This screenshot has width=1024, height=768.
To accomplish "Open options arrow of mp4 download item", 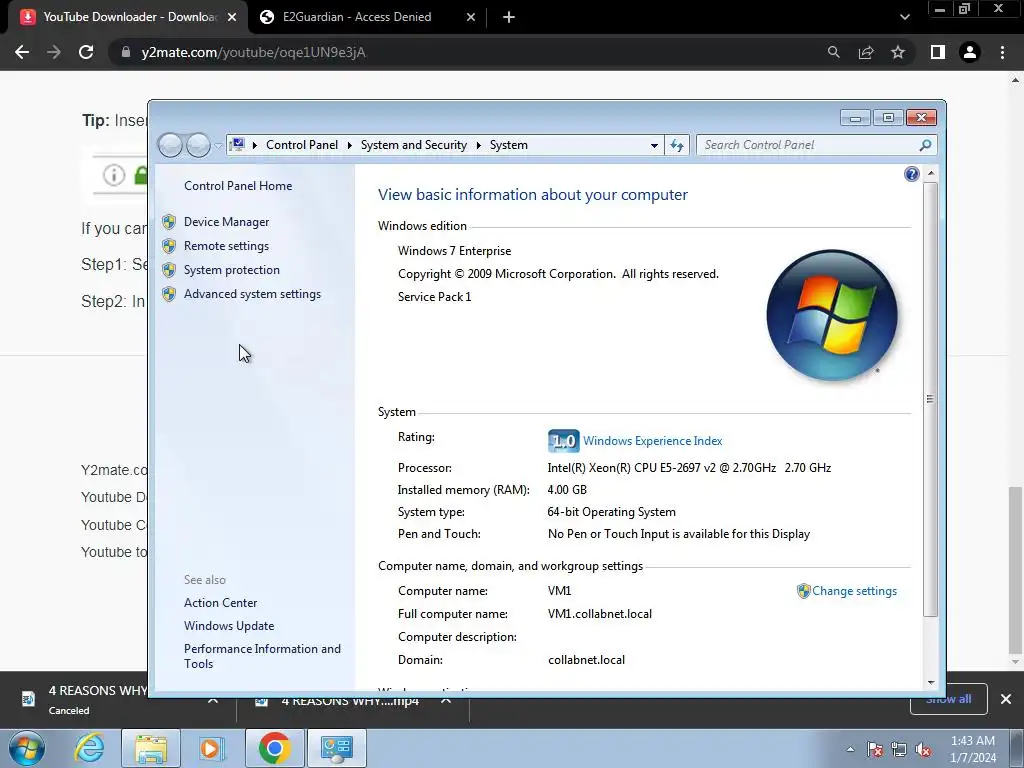I will [x=446, y=700].
